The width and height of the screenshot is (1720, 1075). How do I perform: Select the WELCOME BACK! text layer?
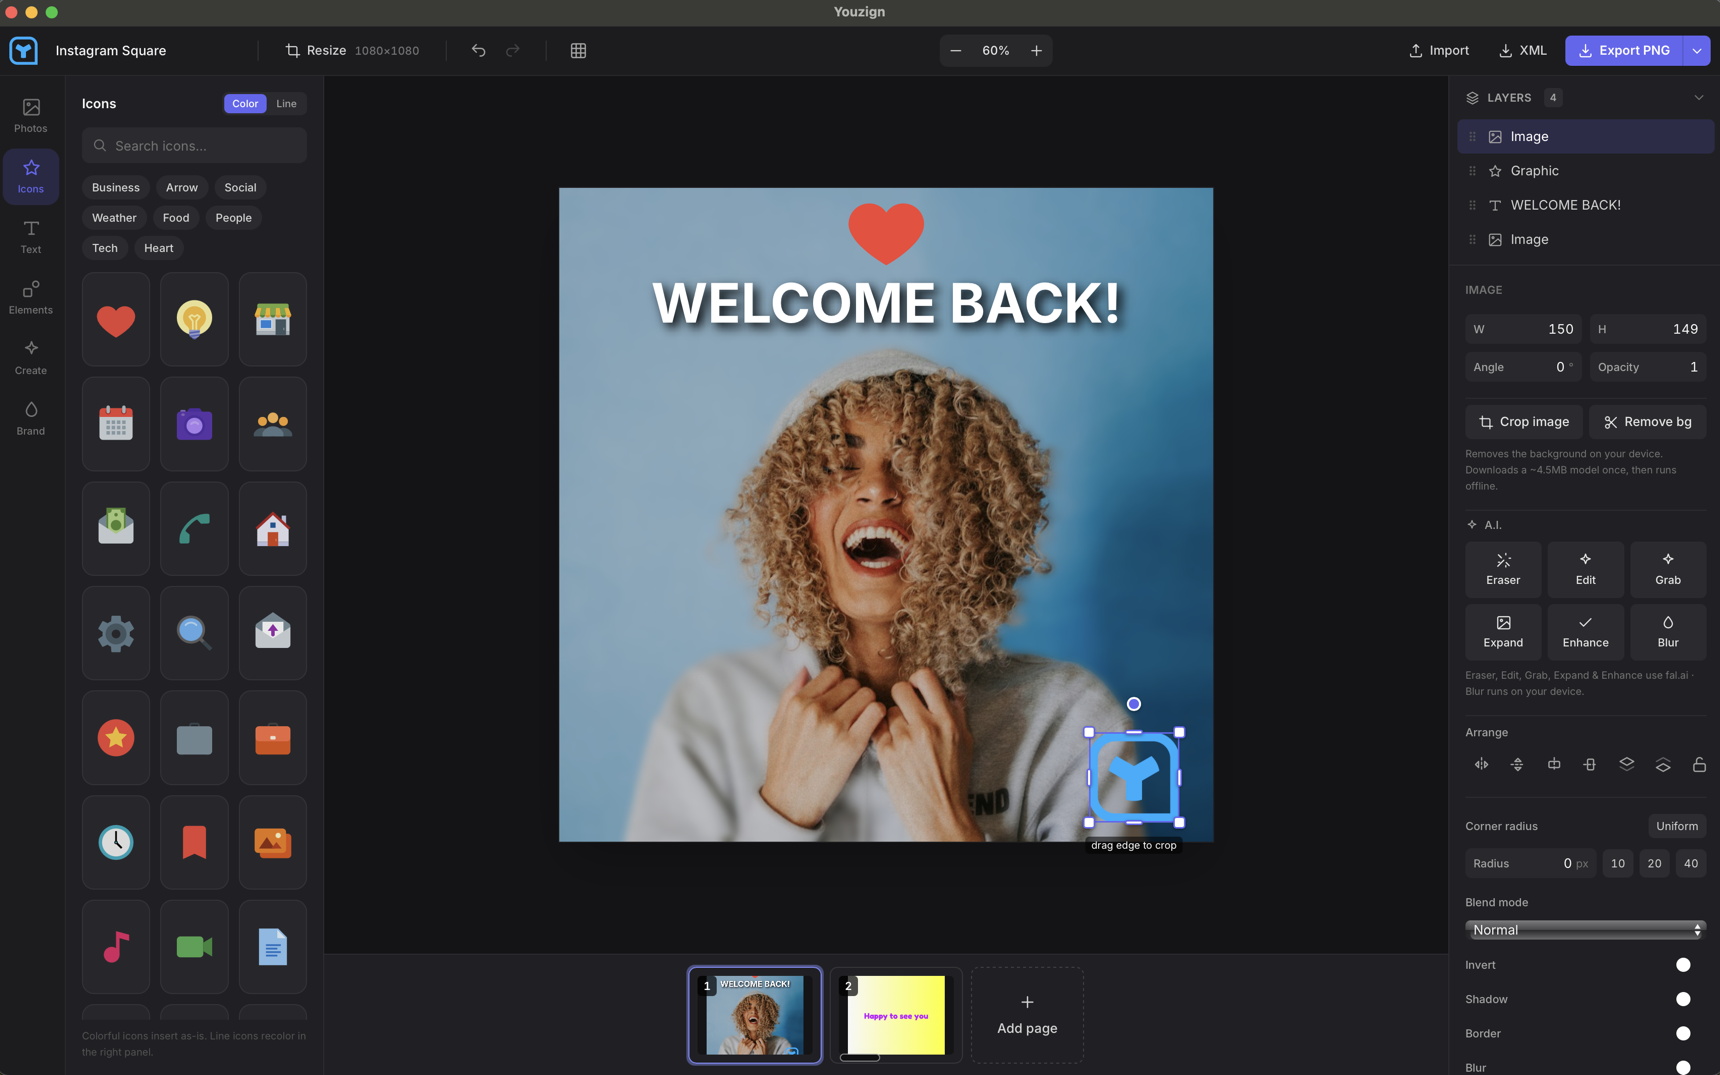pyautogui.click(x=1586, y=205)
